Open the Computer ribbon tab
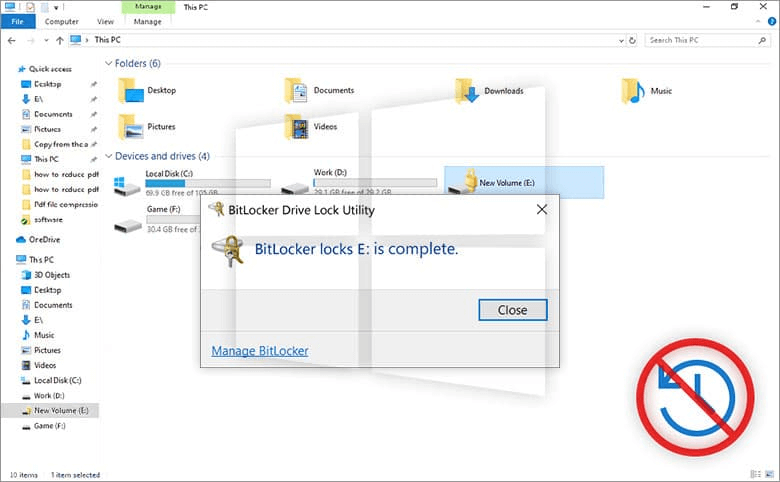This screenshot has width=780, height=482. (62, 22)
